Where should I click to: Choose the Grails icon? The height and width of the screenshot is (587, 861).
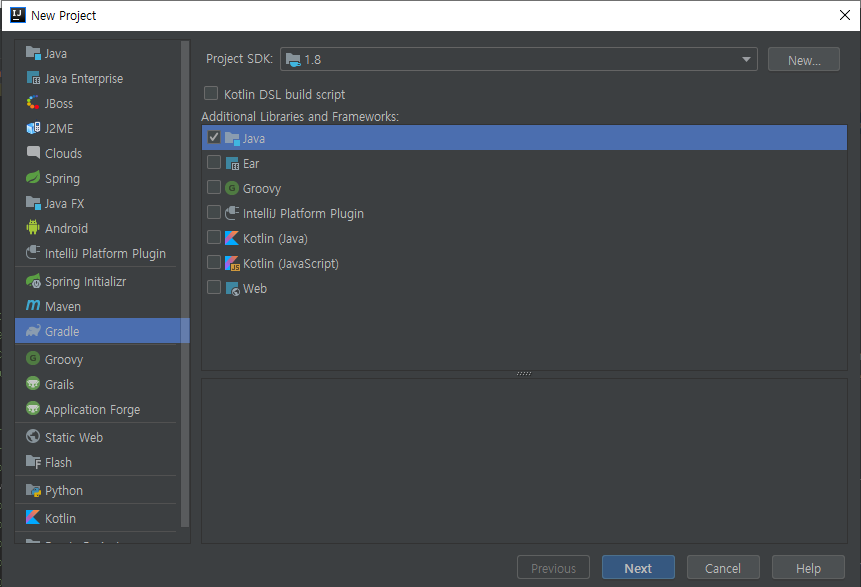33,383
